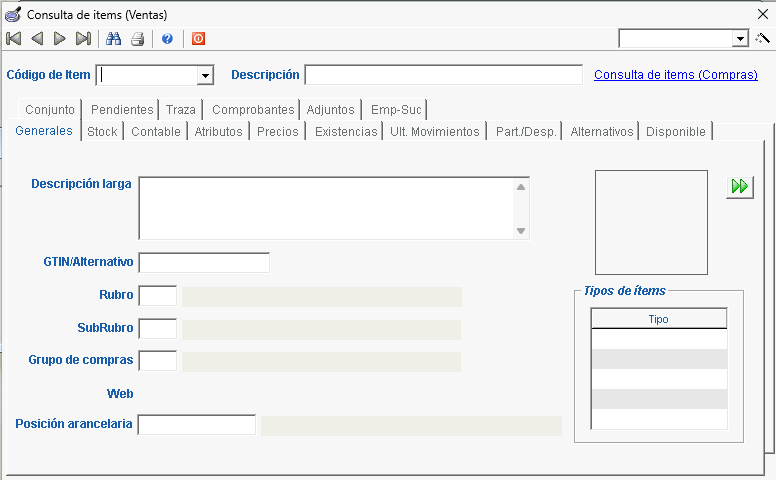Open help with the question mark icon
Image resolution: width=776 pixels, height=480 pixels.
pos(167,39)
